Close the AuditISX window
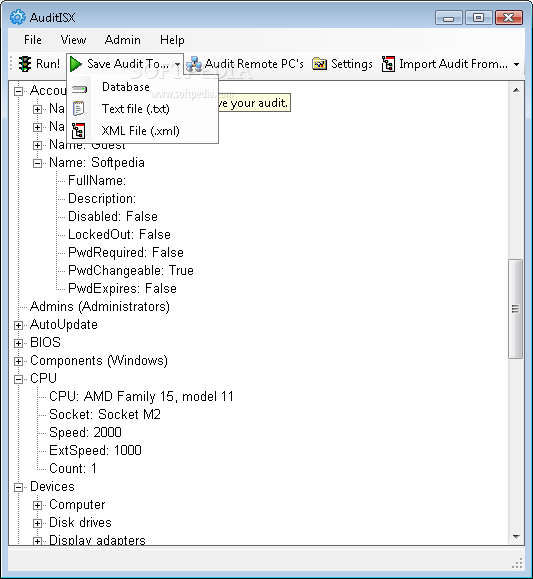 509,17
